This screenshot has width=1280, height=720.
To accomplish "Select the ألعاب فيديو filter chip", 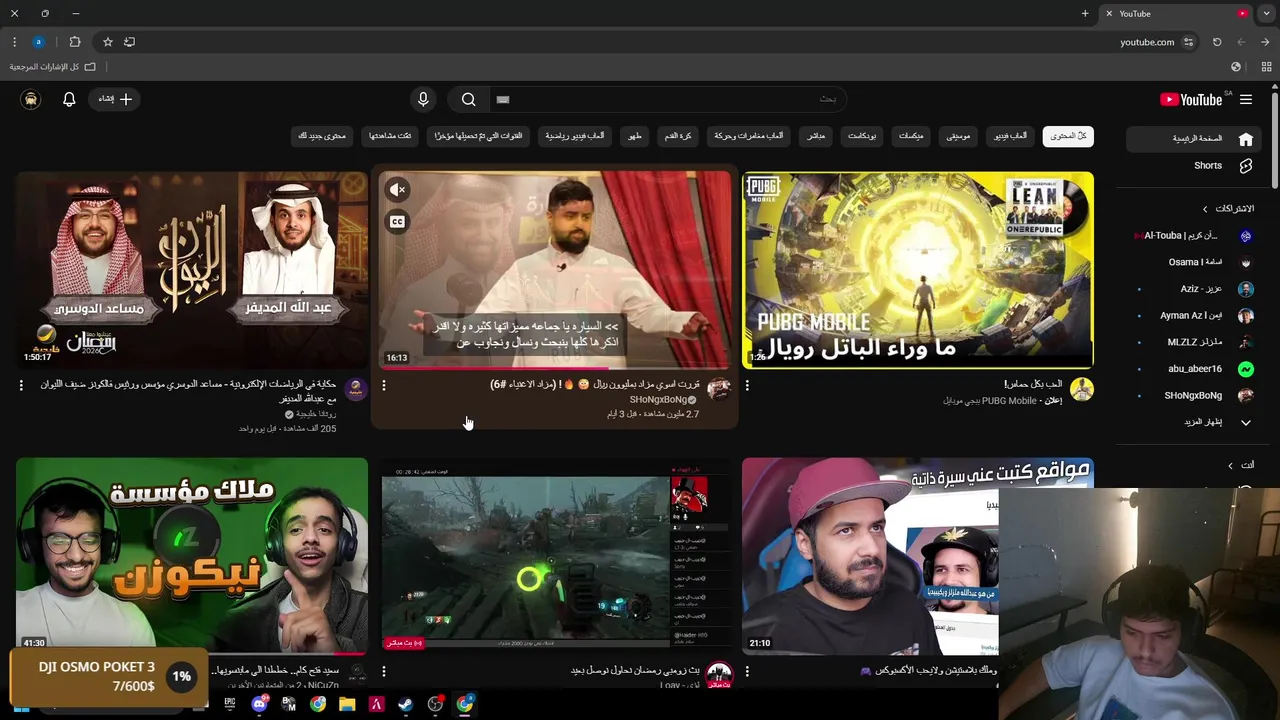I will [1010, 136].
